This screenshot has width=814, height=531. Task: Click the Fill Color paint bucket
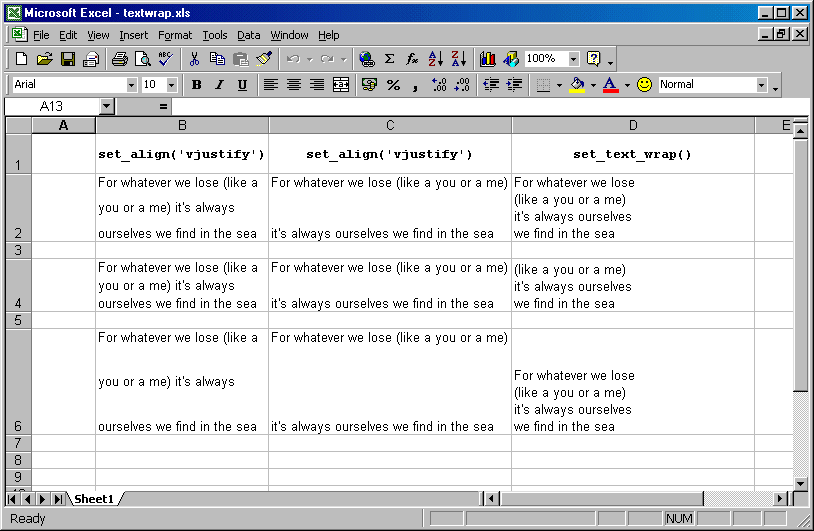coord(576,85)
